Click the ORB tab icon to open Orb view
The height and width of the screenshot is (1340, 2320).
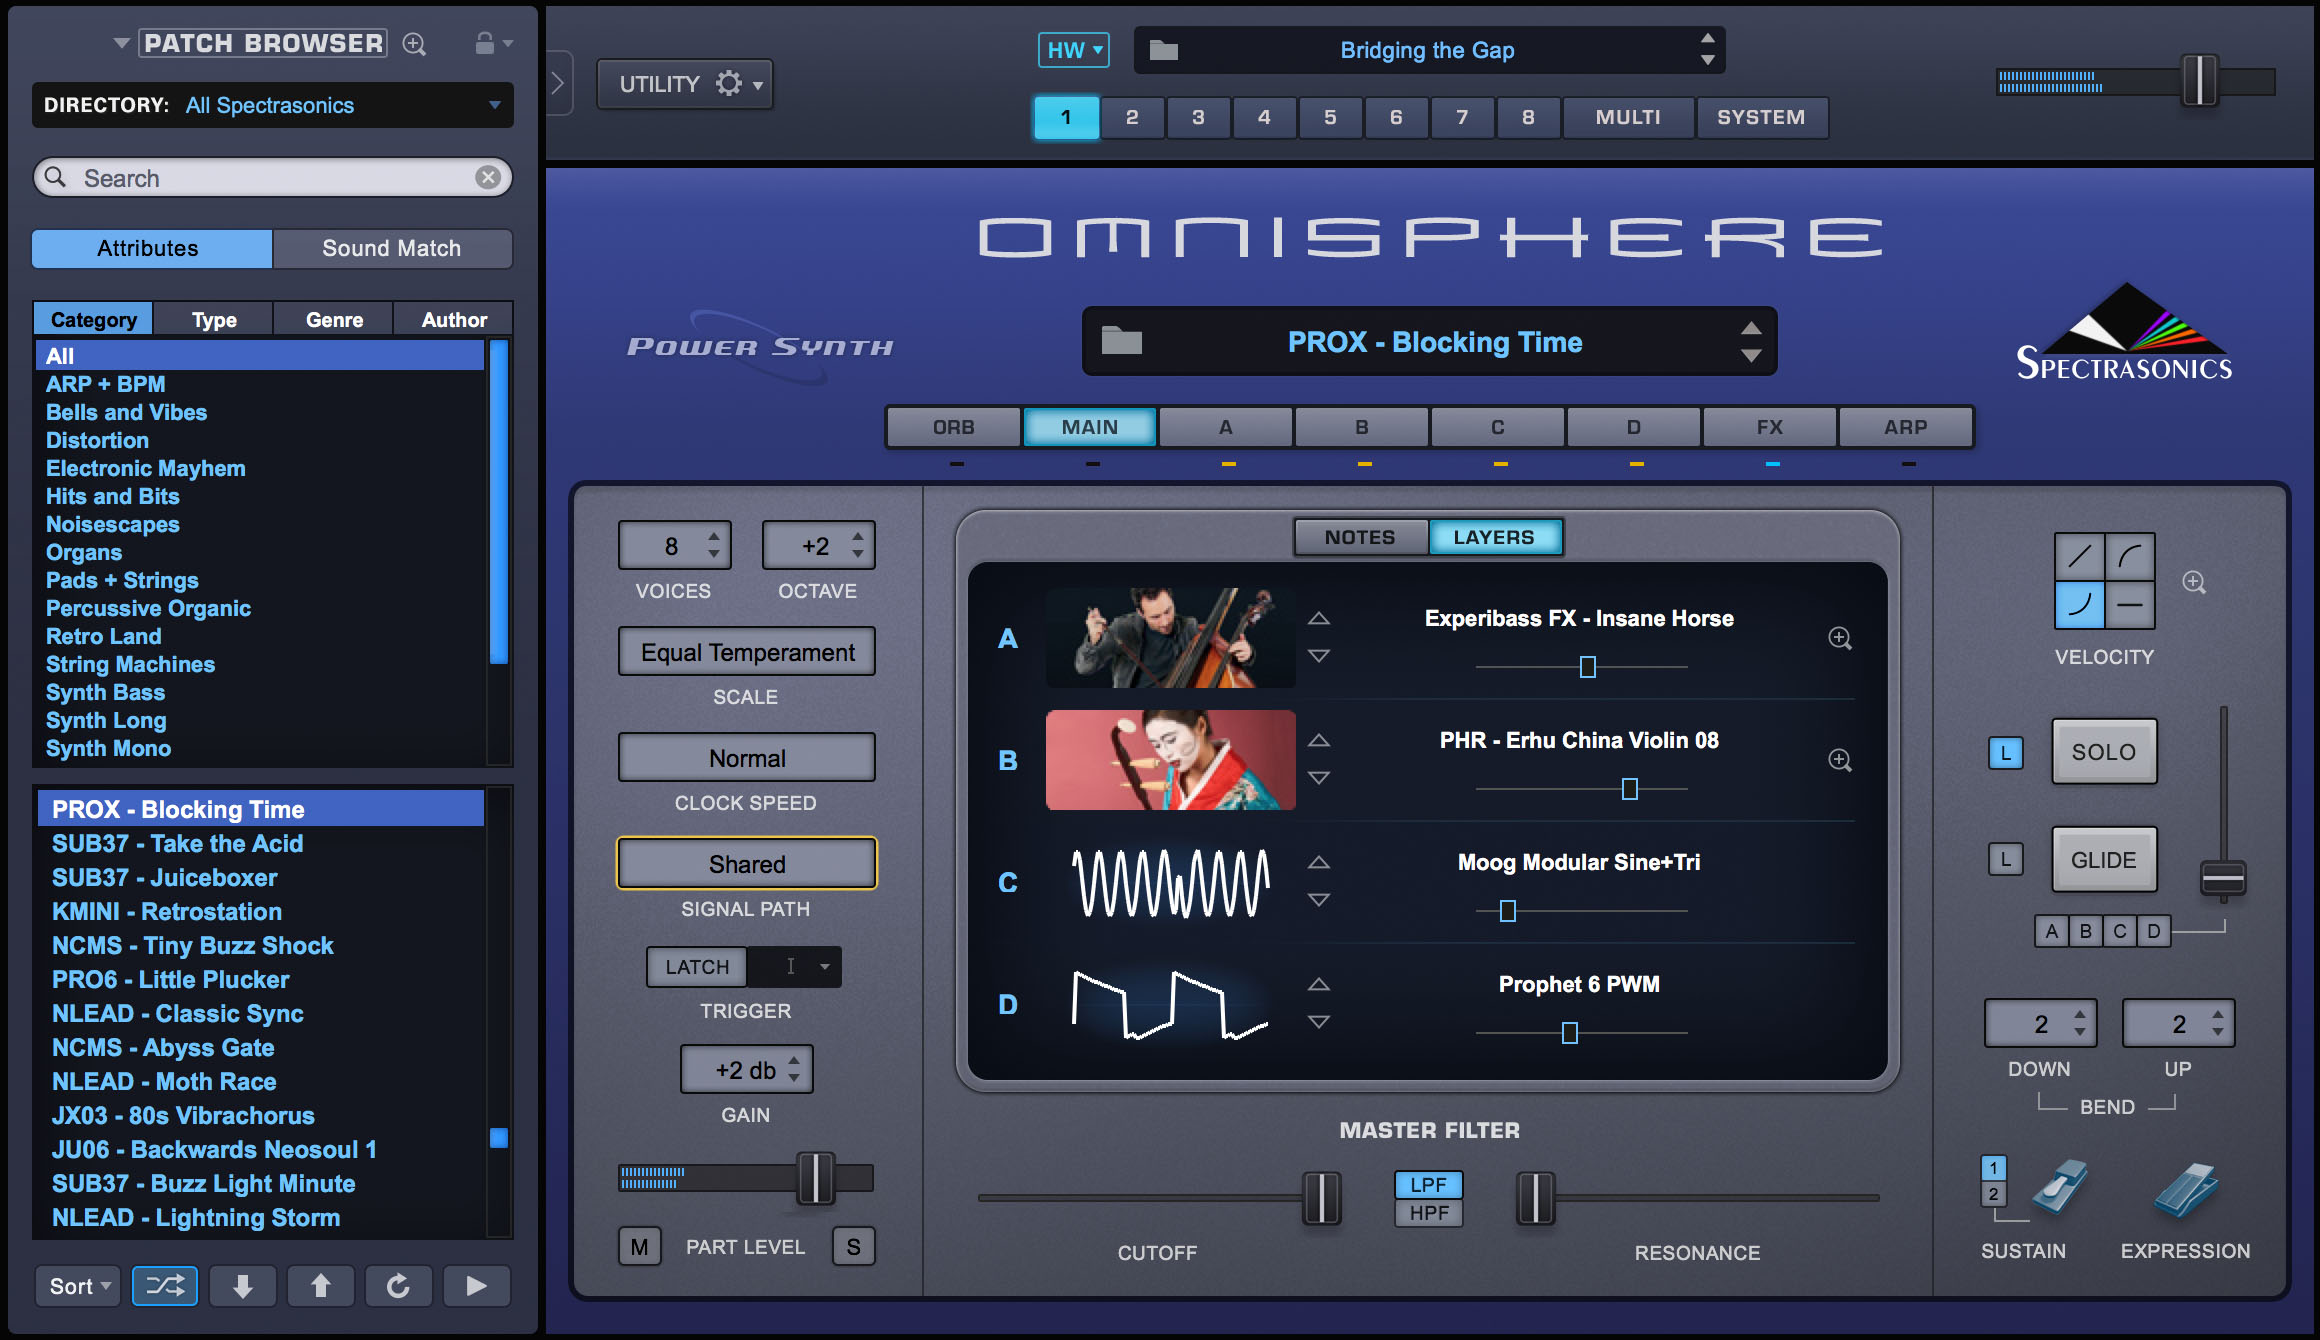click(952, 428)
